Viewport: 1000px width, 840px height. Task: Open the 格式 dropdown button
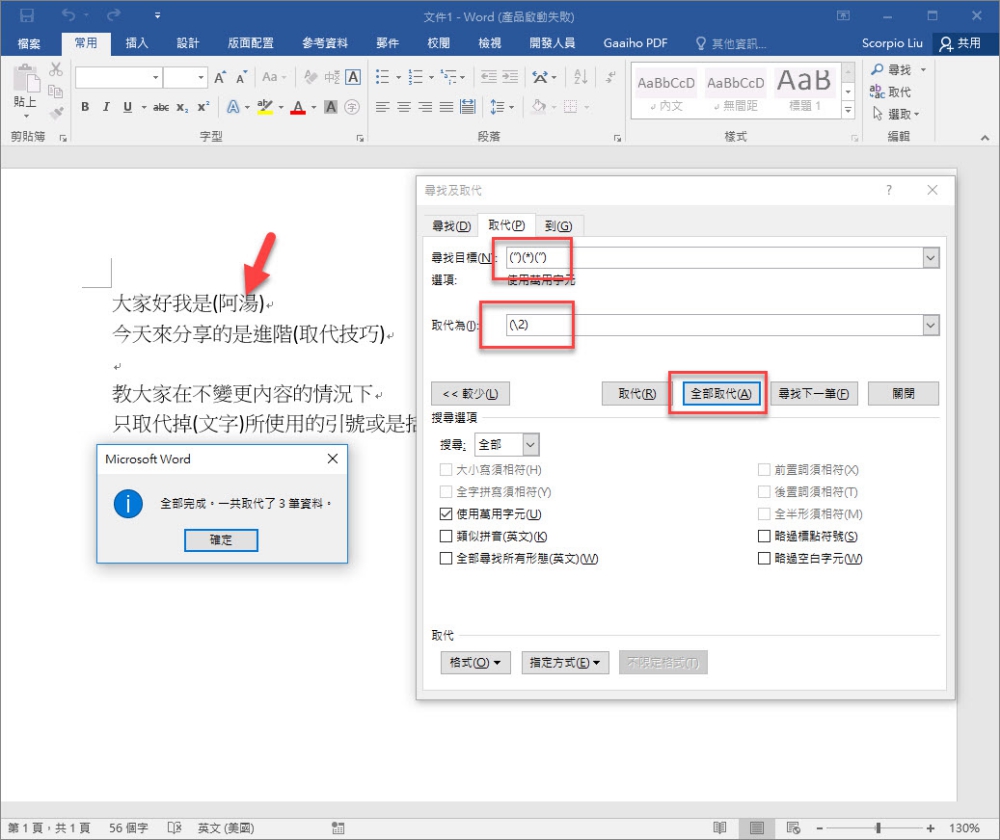point(475,663)
